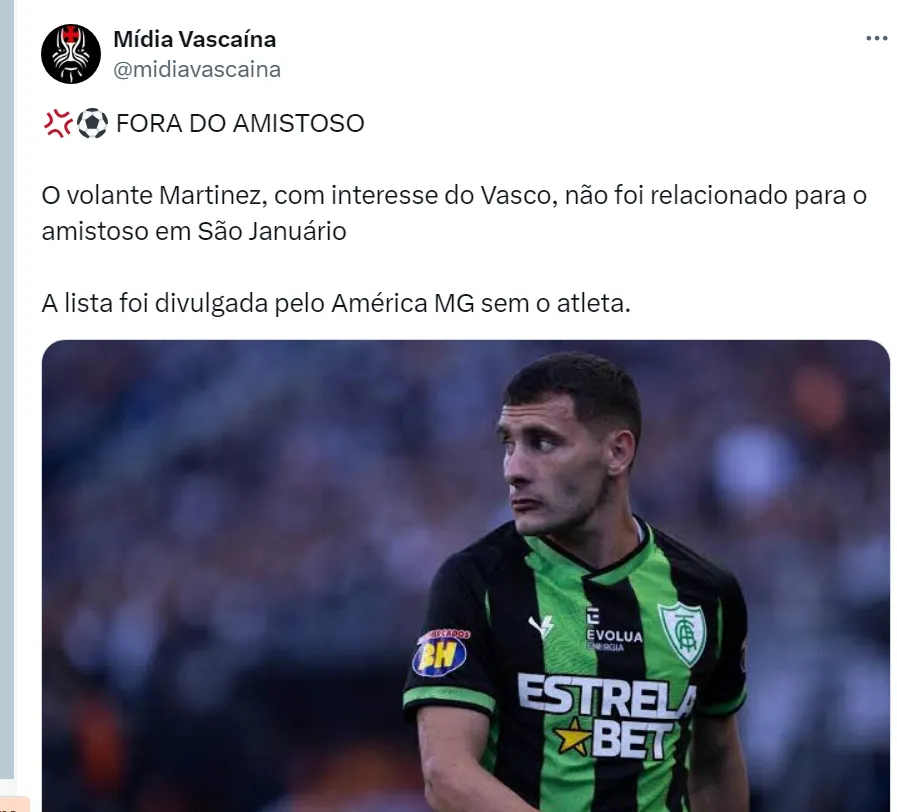The width and height of the screenshot is (897, 812).
Task: Click the BH sleeve badge on jersey
Action: (x=440, y=653)
